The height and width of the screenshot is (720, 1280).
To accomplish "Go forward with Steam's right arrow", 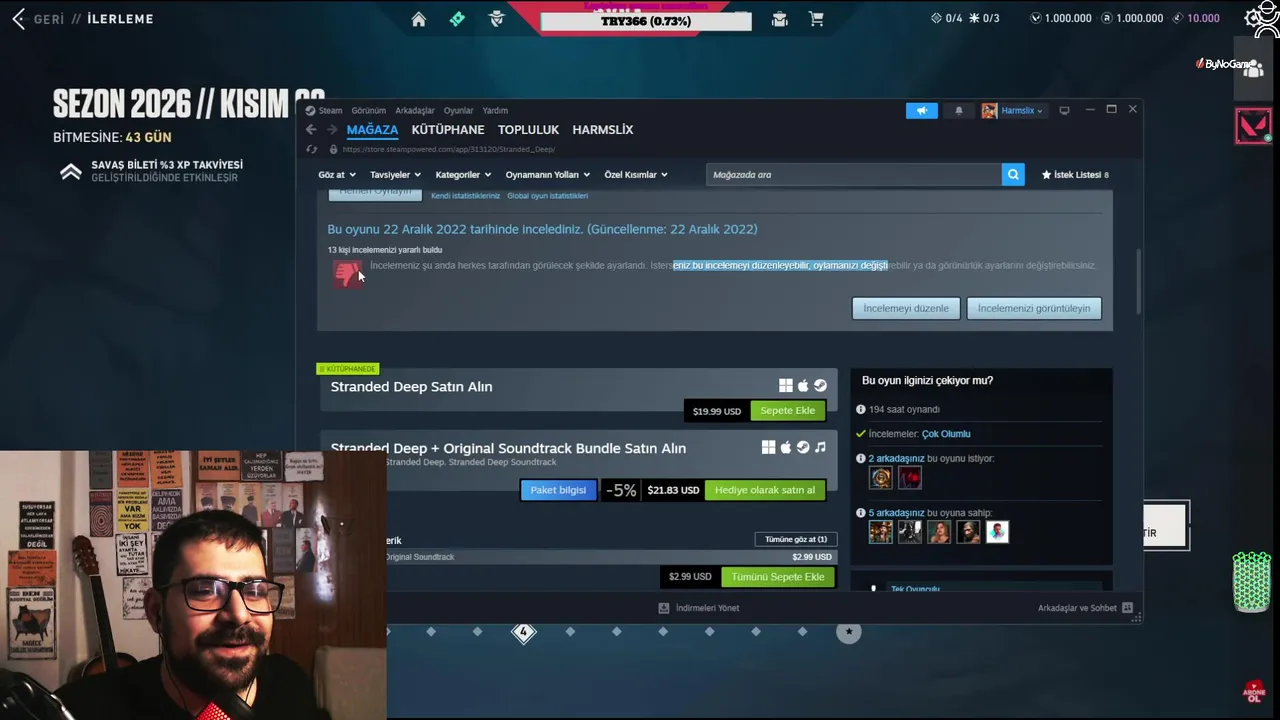I will 331,130.
